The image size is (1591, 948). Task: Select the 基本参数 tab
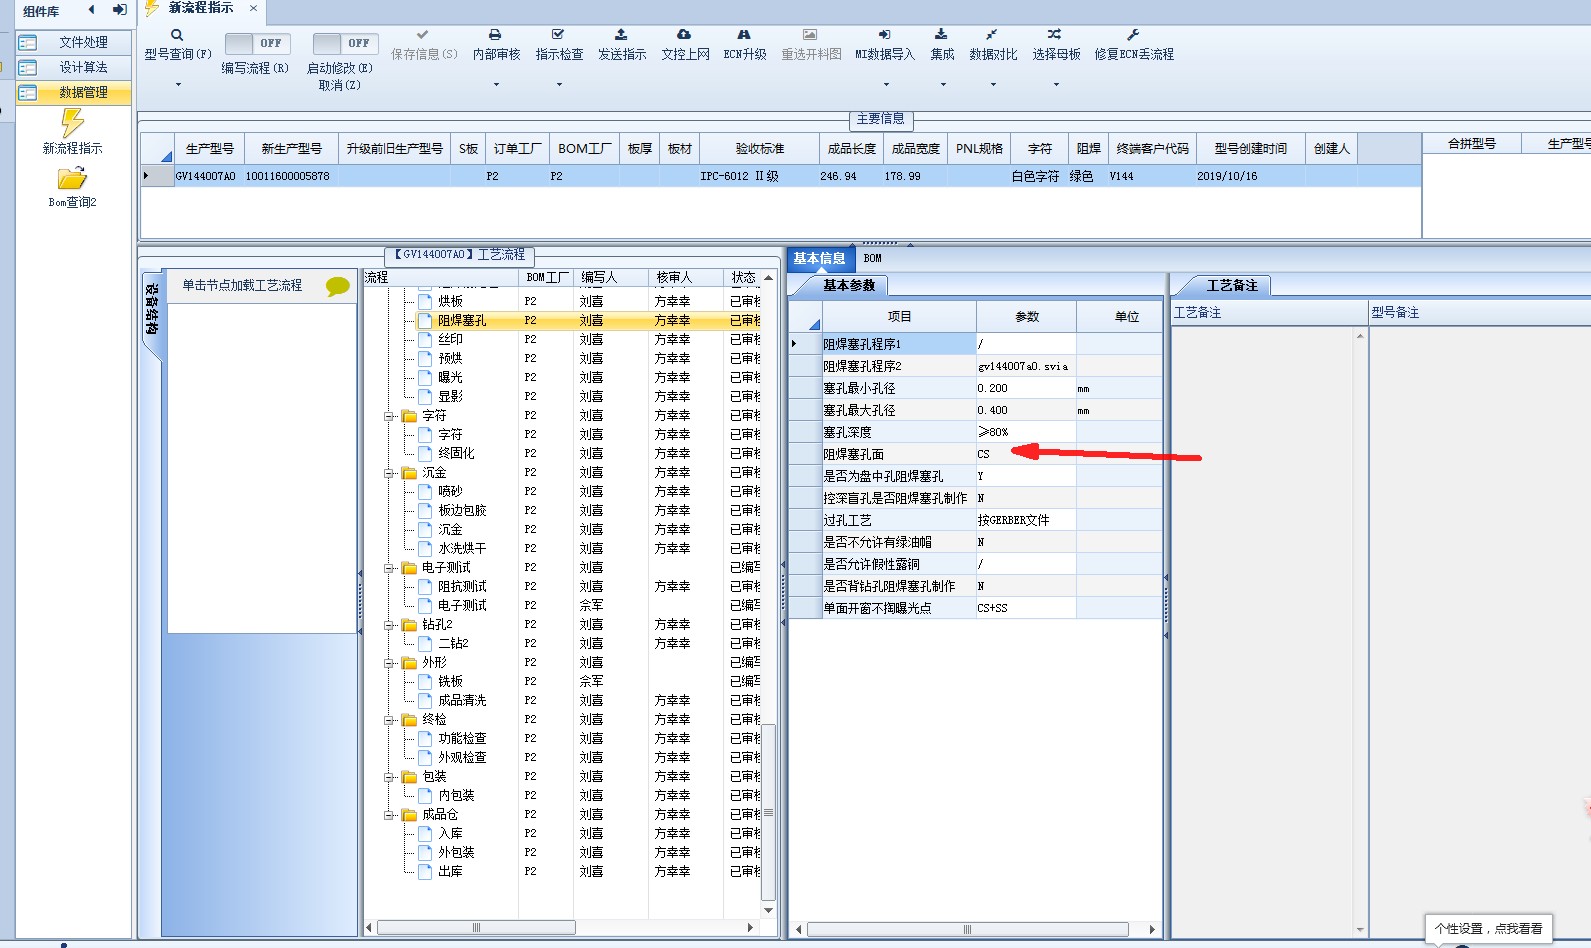coord(849,286)
